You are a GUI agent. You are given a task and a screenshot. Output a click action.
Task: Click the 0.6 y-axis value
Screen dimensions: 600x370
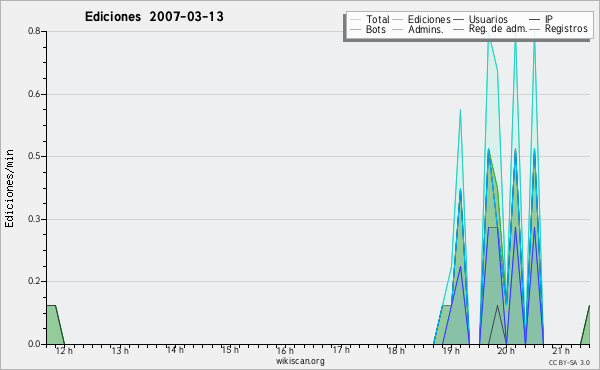(34, 94)
